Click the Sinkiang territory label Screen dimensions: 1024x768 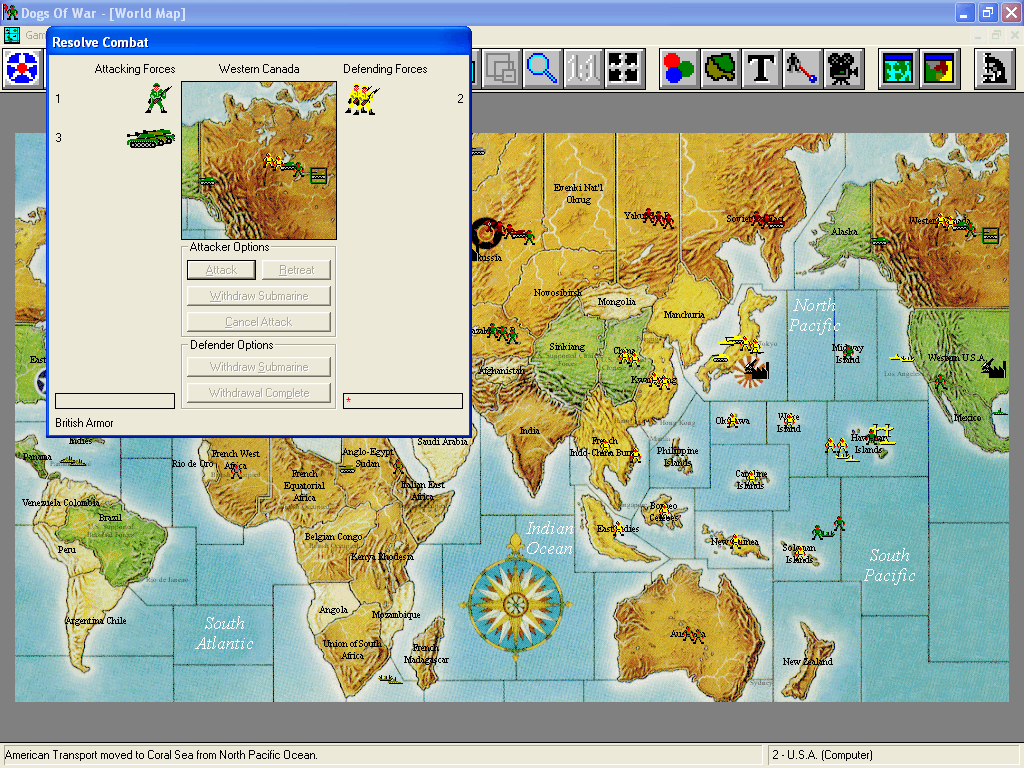pos(567,347)
